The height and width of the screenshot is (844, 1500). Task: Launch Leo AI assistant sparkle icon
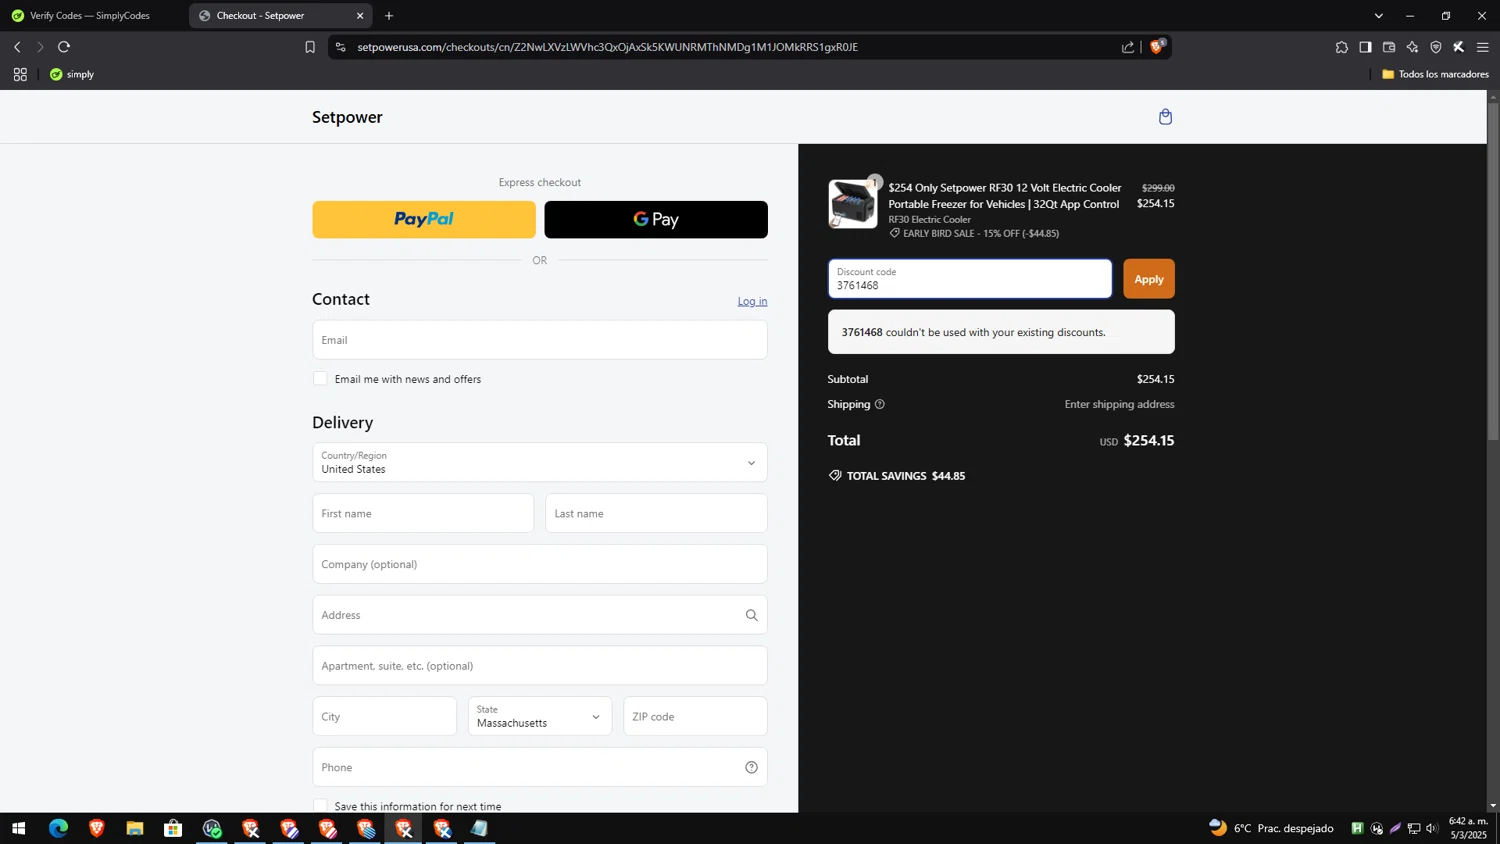point(1412,47)
